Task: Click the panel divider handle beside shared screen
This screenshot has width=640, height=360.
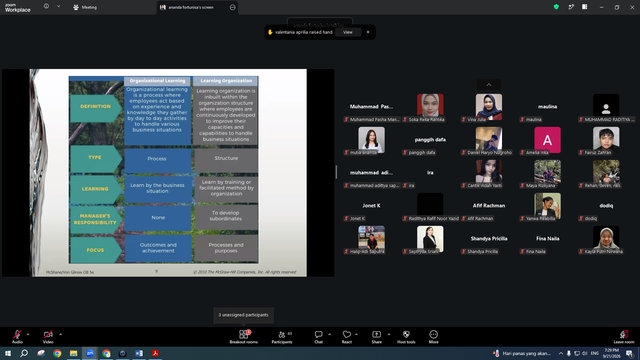Action: pos(336,172)
